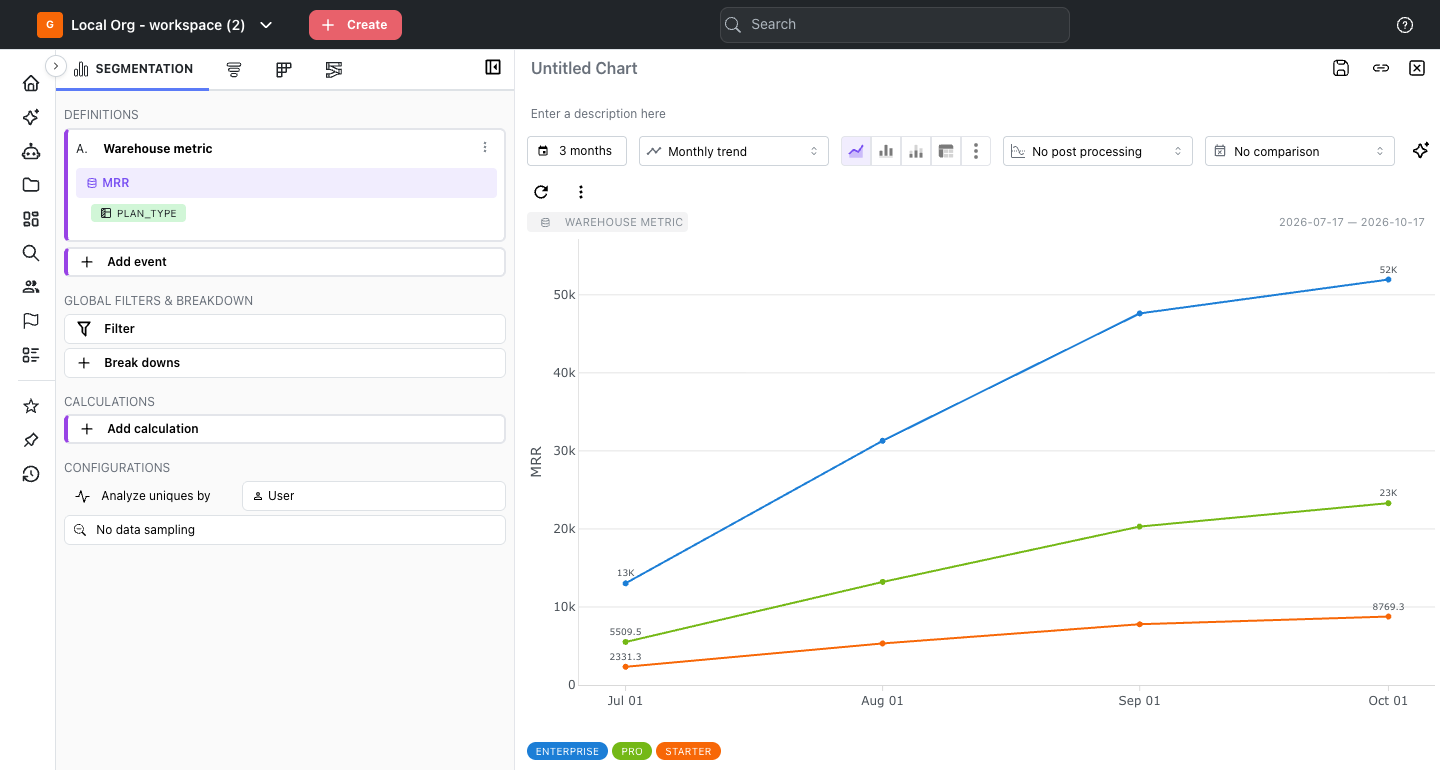This screenshot has height=770, width=1440.
Task: Open the AI sparkle assistant icon beside No comparison
Action: (1420, 151)
